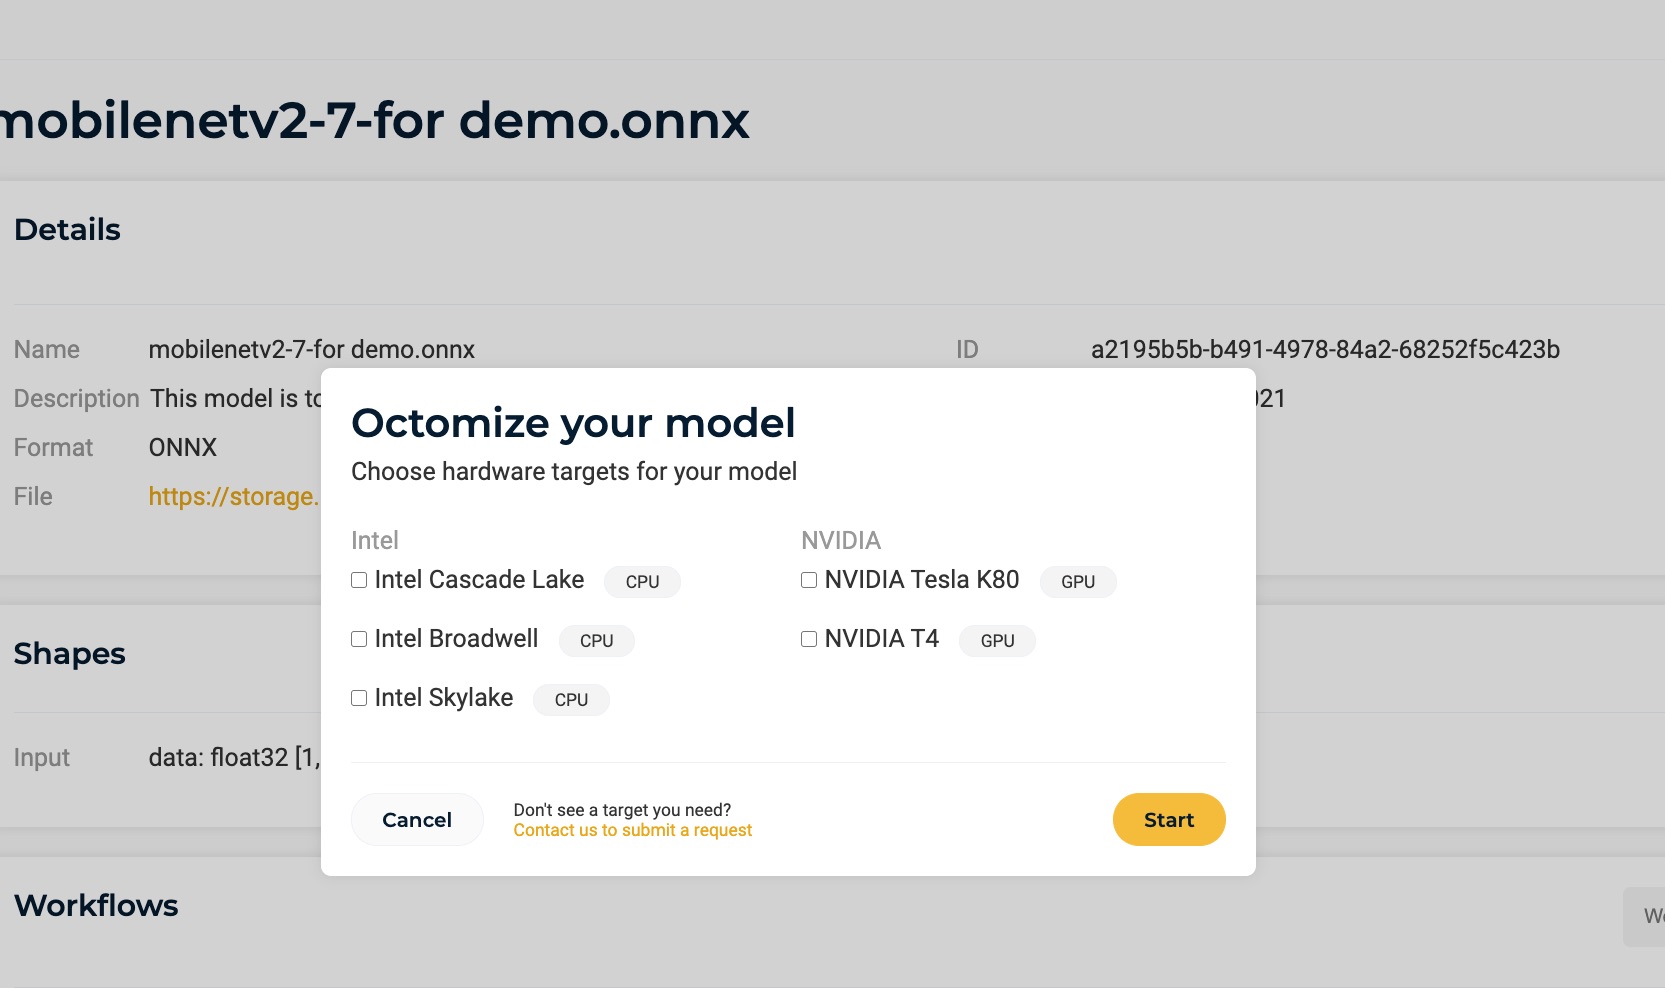Open the https://storage file link
Screen dimensions: 1665x988
coord(234,497)
